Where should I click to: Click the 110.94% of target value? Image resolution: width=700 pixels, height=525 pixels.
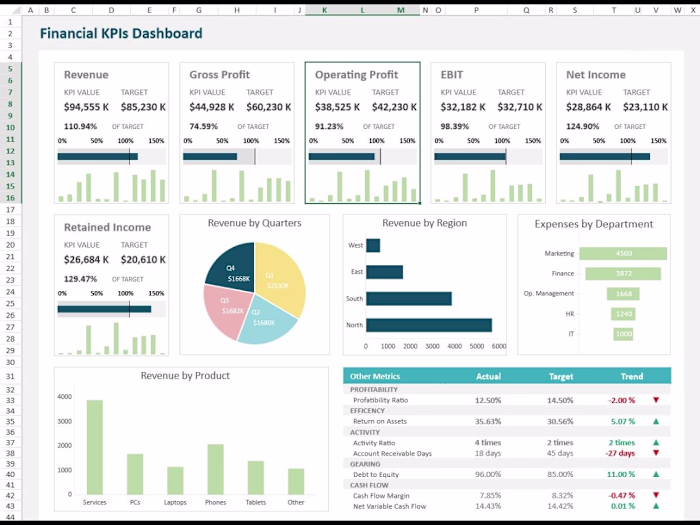pos(80,126)
